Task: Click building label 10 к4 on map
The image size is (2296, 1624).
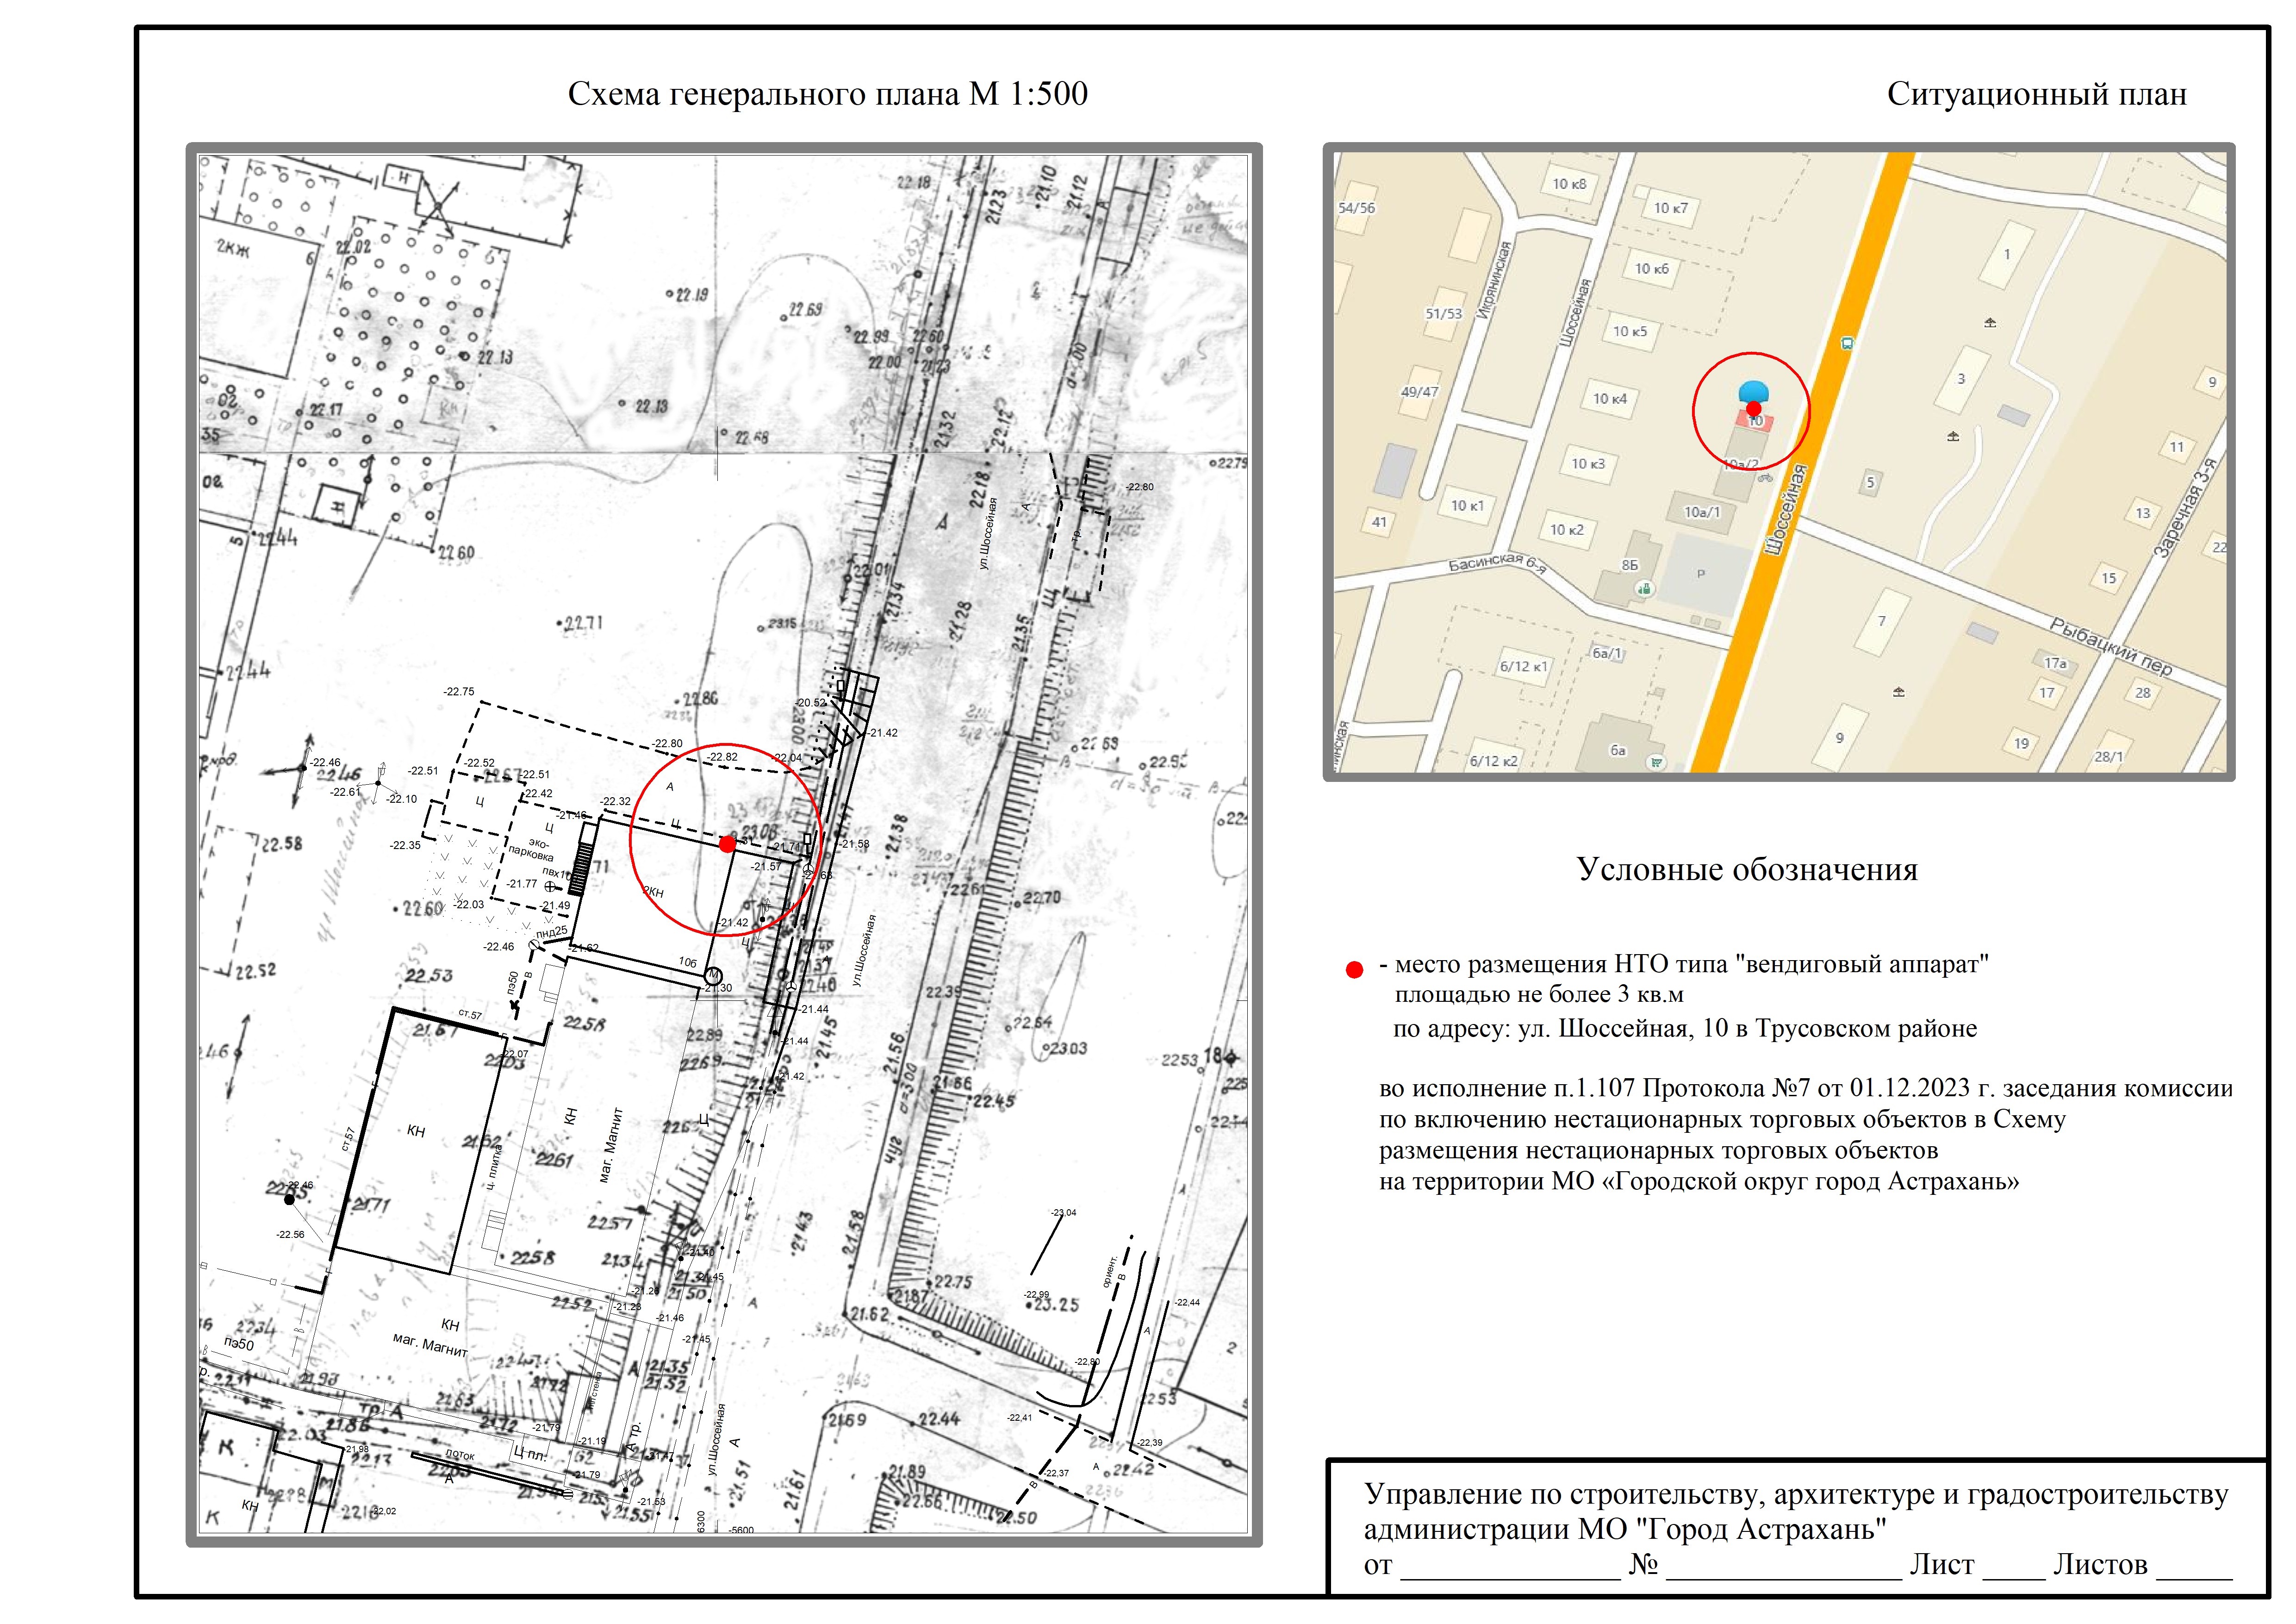Action: click(1610, 399)
